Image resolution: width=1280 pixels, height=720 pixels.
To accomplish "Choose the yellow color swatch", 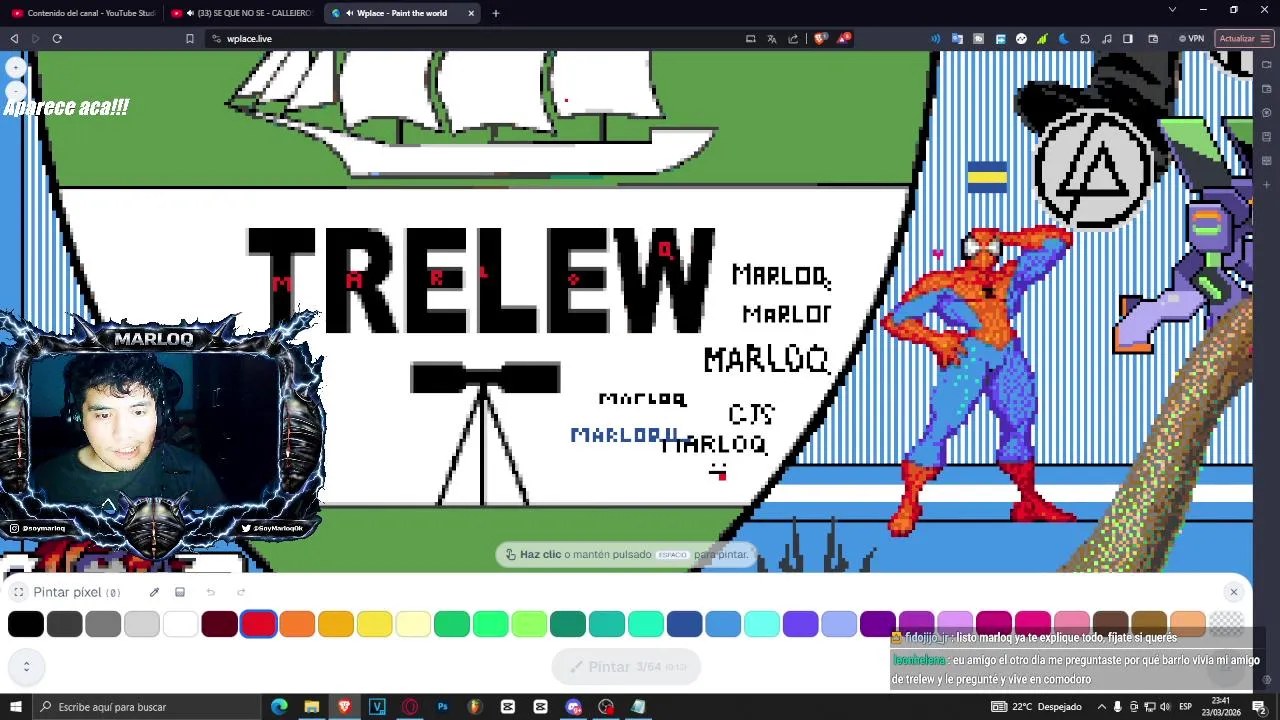I will coord(374,624).
